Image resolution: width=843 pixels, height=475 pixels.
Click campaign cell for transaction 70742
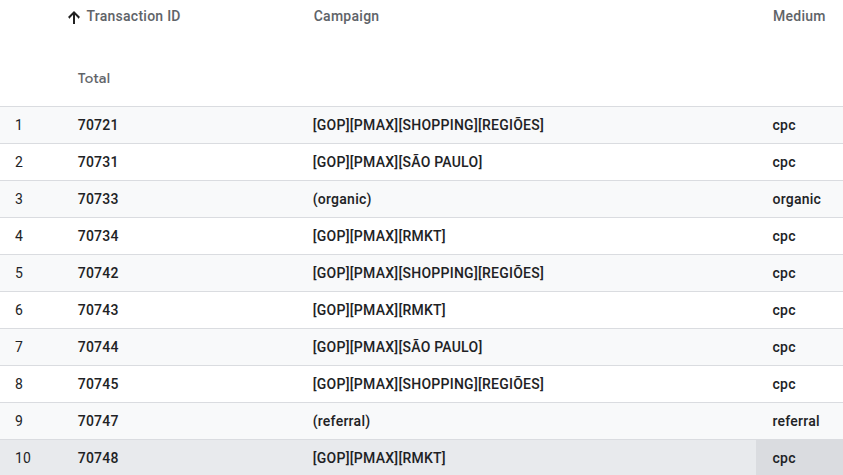coord(428,273)
